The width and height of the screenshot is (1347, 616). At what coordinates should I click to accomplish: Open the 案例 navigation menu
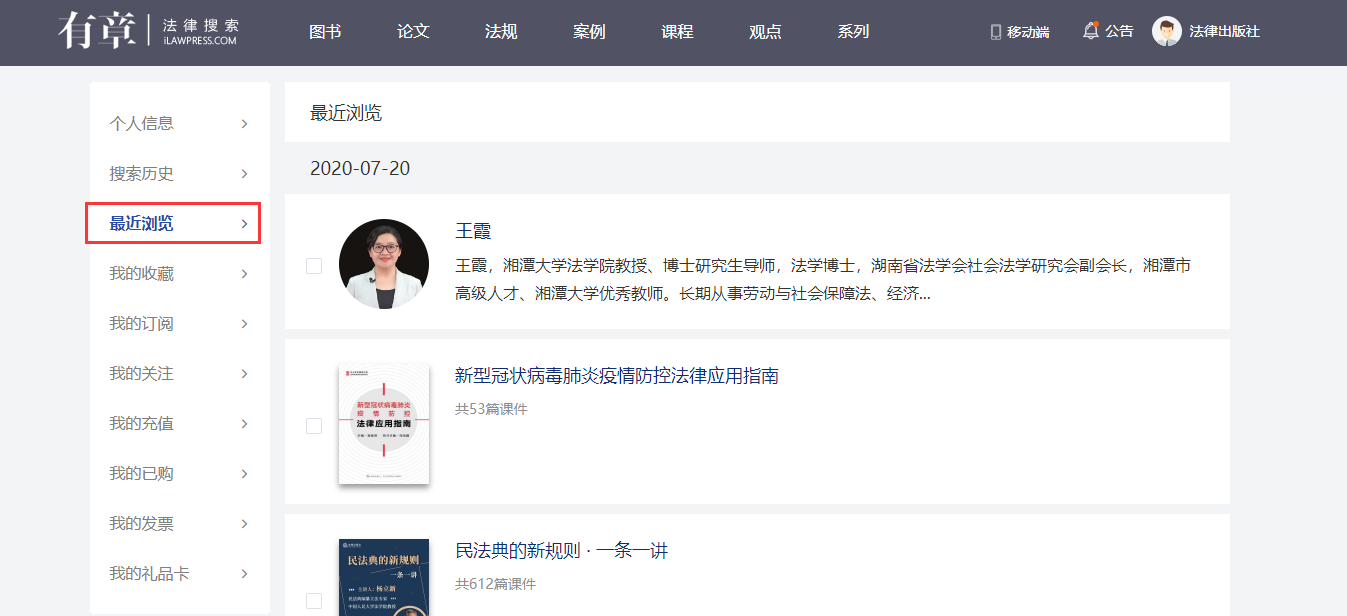(589, 32)
